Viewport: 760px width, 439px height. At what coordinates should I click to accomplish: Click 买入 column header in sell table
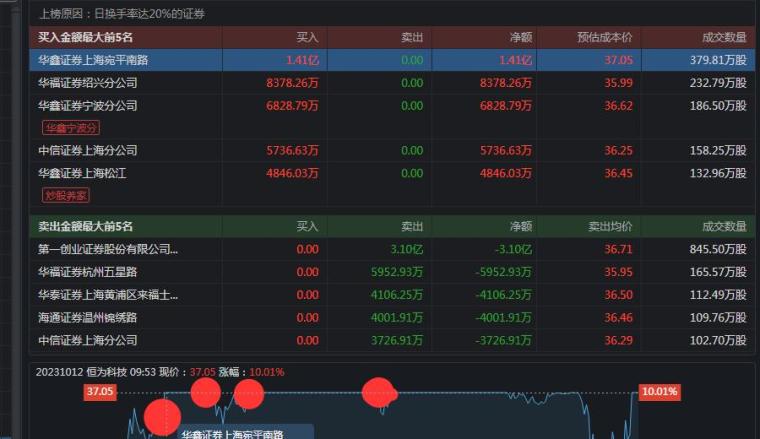307,226
